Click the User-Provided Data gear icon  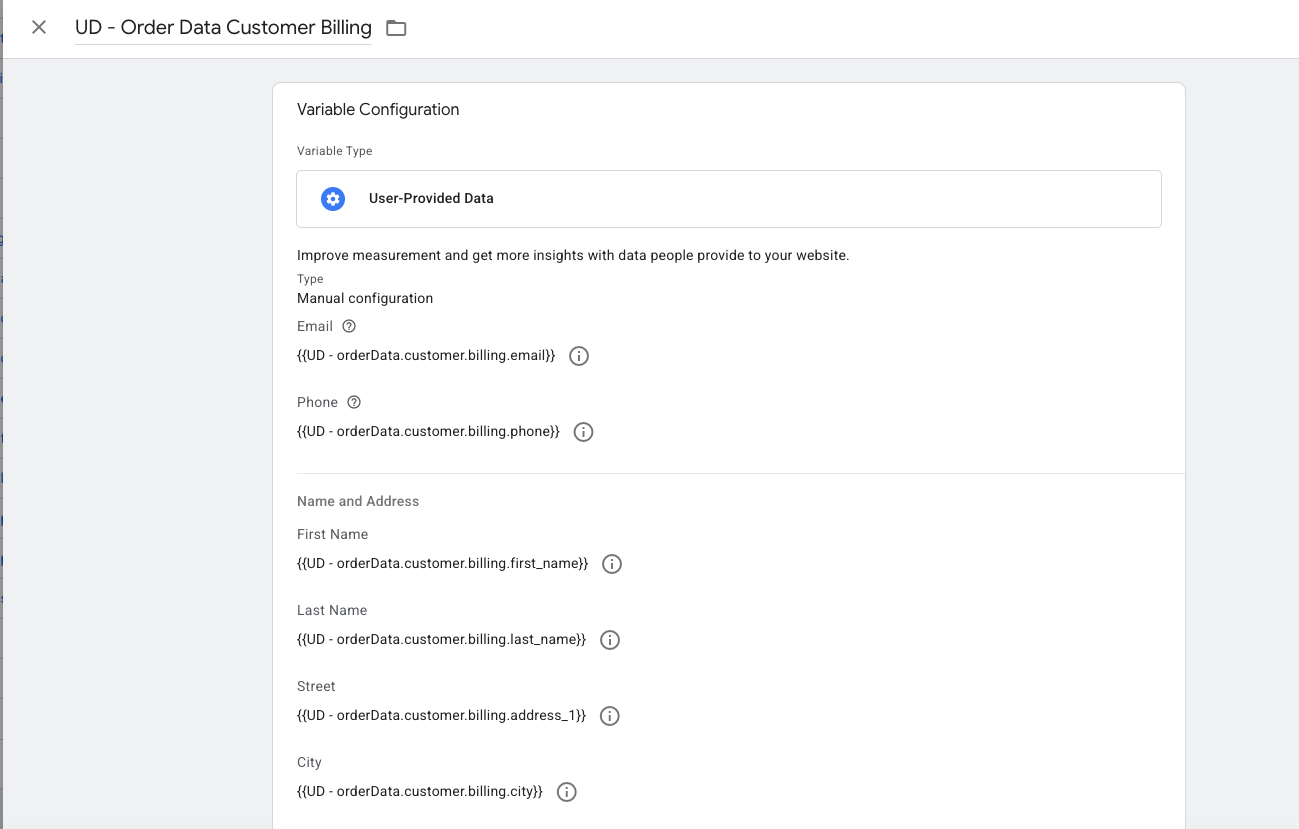[x=332, y=198]
